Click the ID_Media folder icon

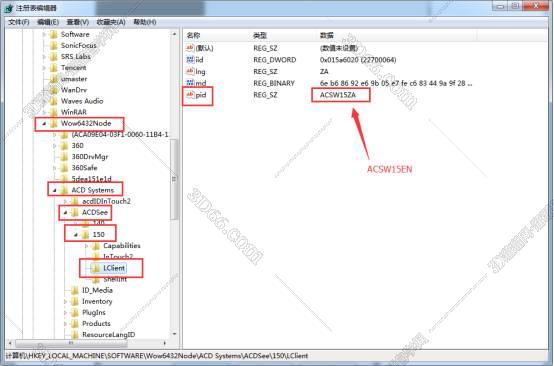[75, 290]
